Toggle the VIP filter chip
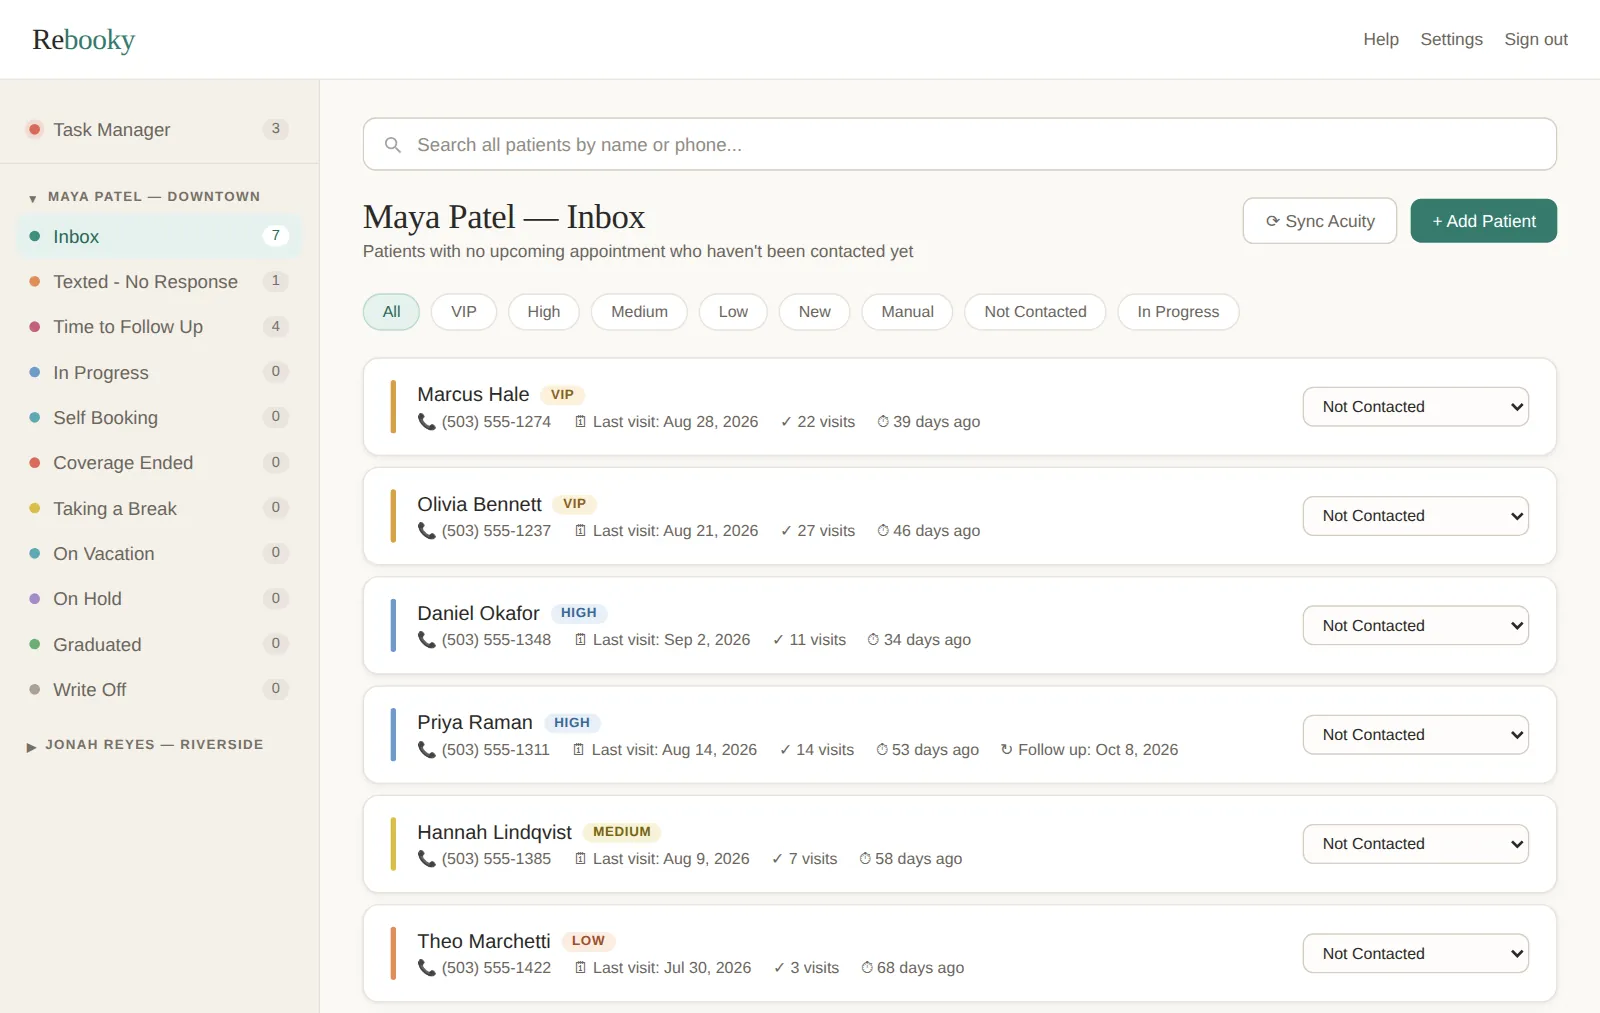The width and height of the screenshot is (1600, 1013). [464, 312]
